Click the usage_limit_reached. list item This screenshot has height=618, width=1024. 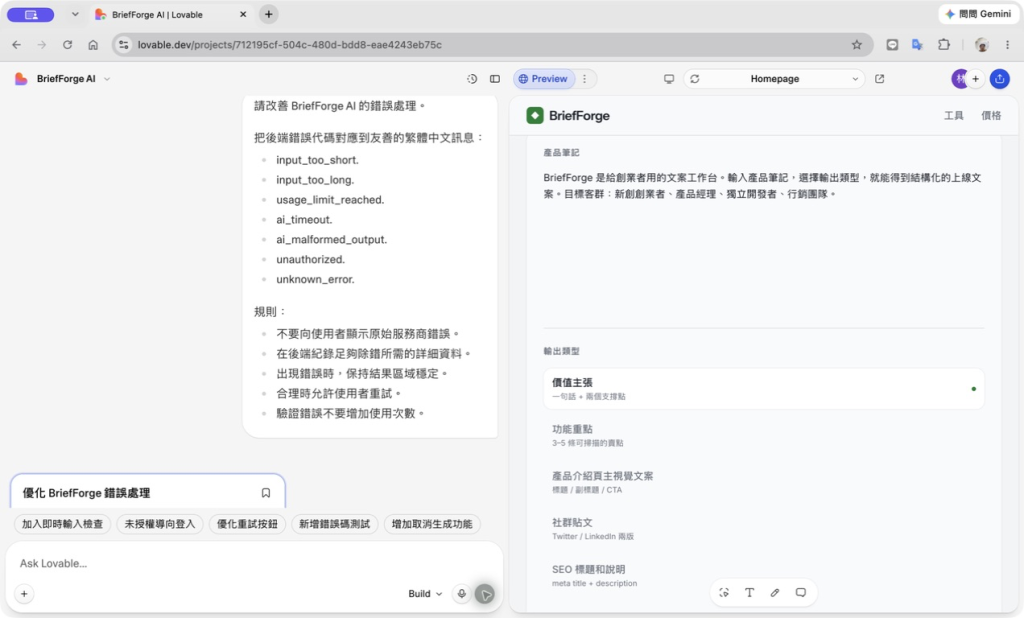pos(330,200)
